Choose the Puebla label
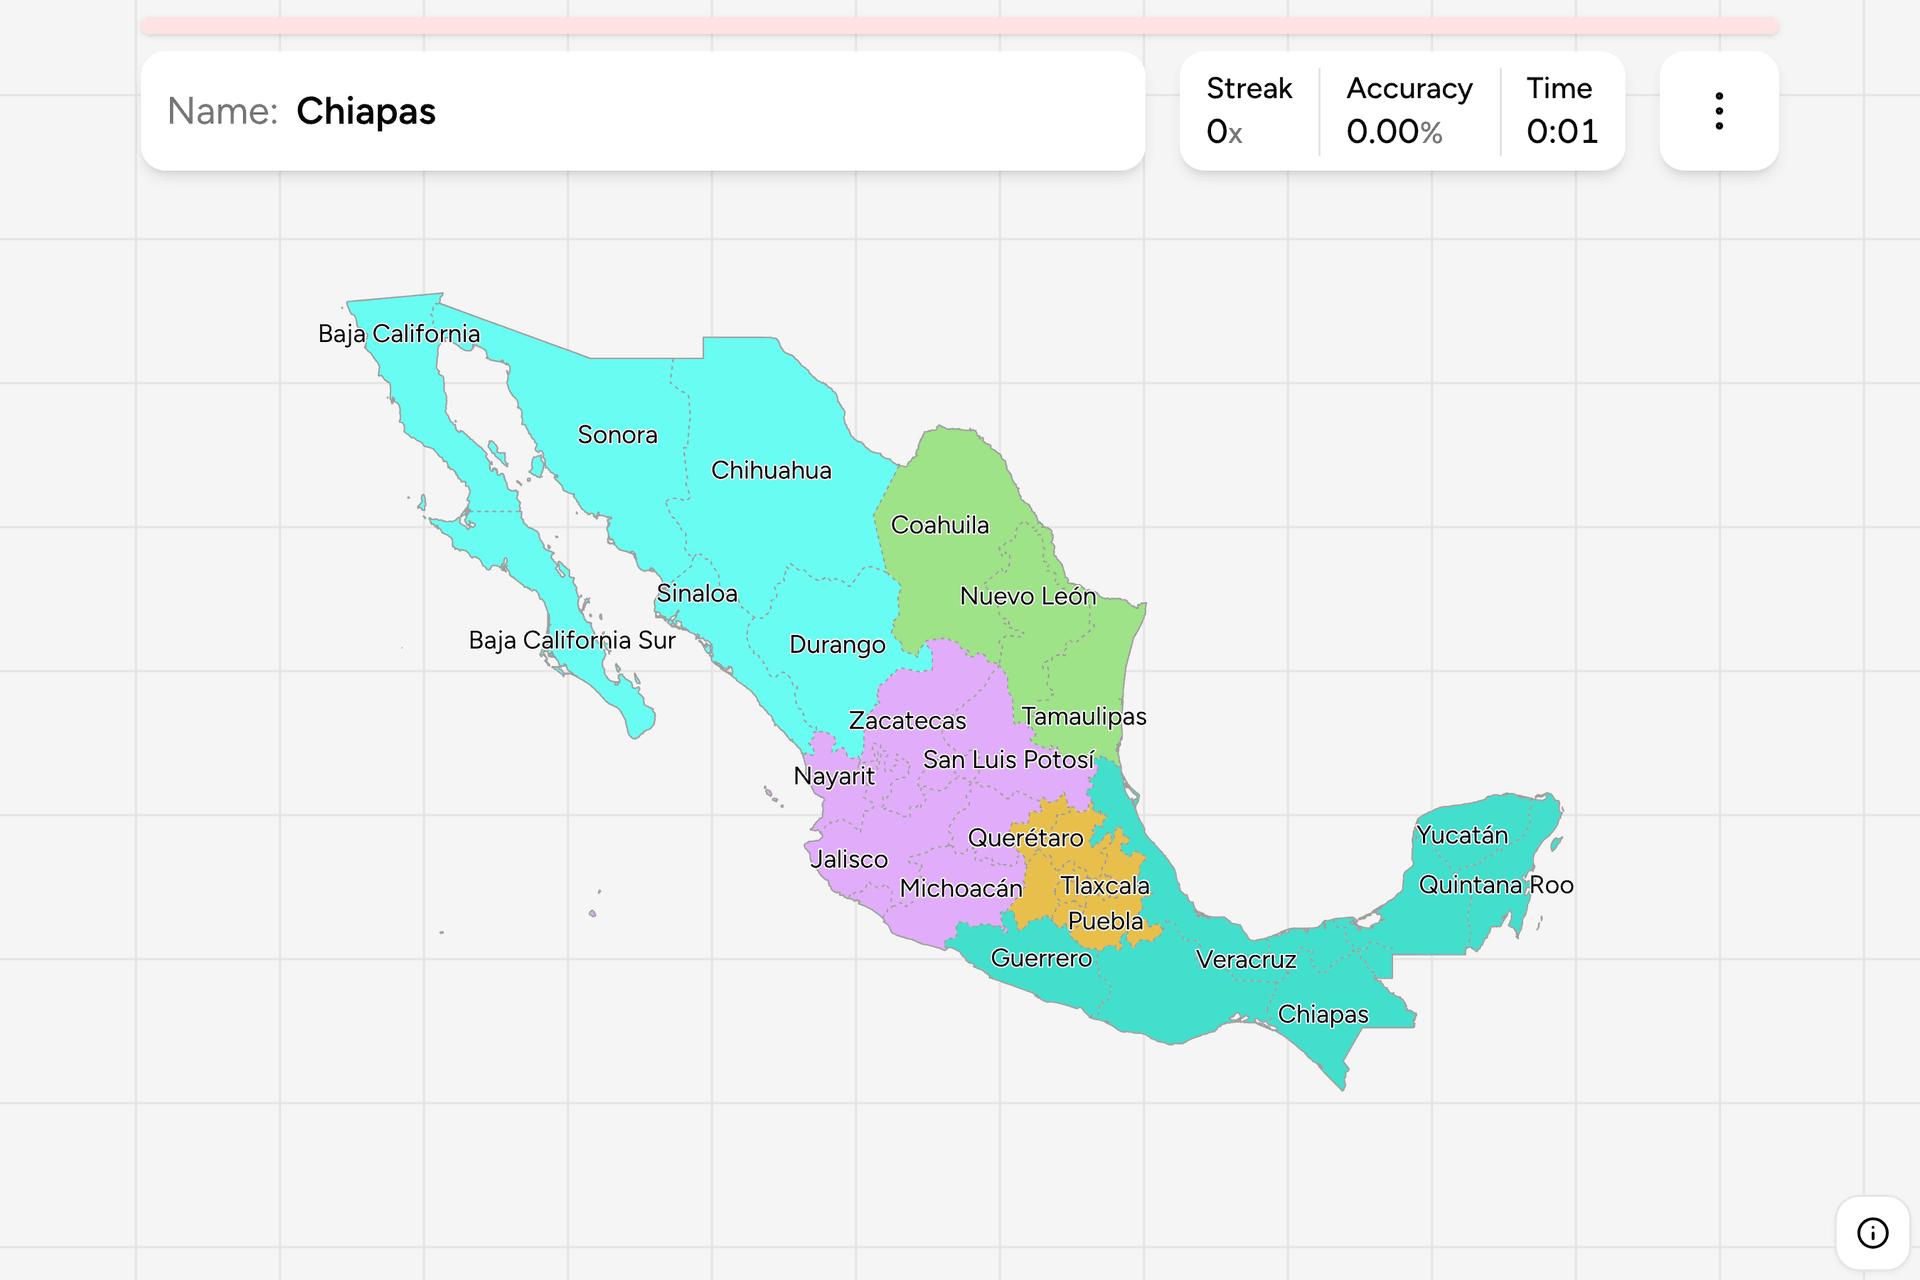Viewport: 1920px width, 1280px height. pyautogui.click(x=1105, y=921)
